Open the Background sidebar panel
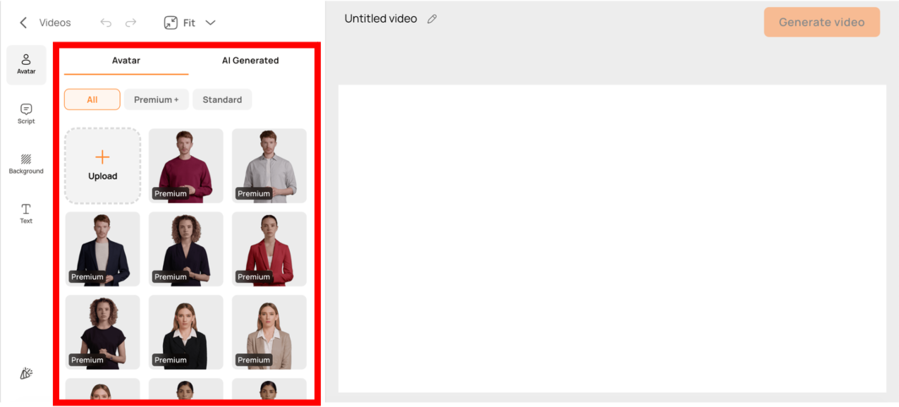The image size is (899, 407). 26,164
